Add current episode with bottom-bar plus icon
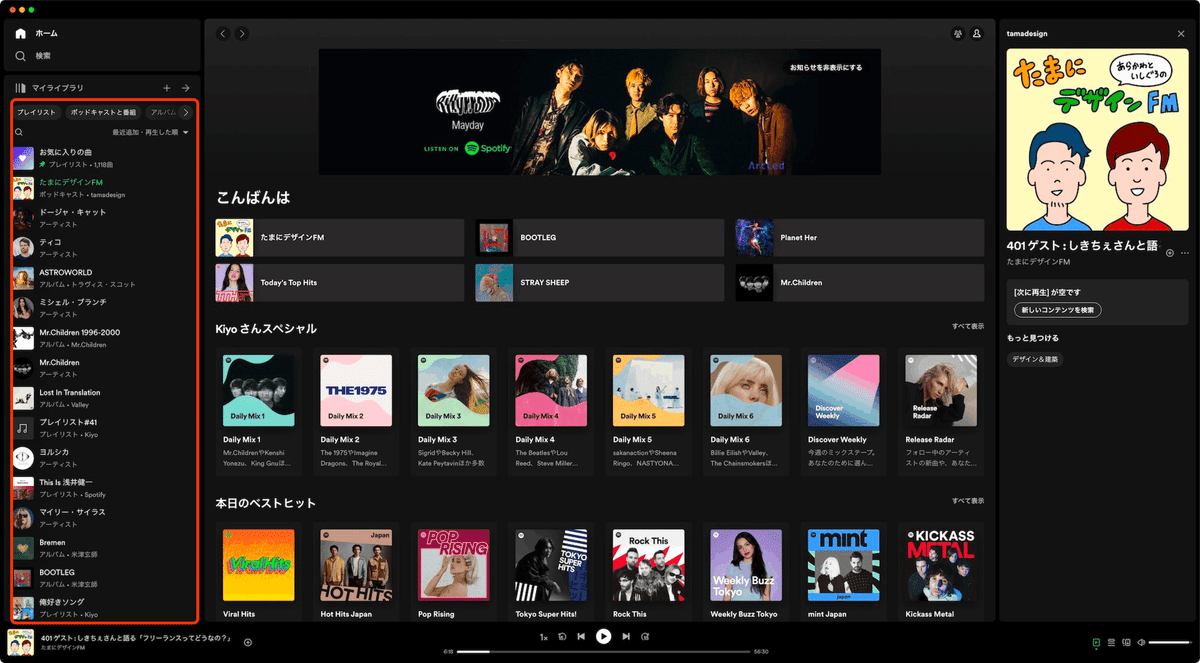Viewport: 1200px width, 663px height. pos(248,642)
